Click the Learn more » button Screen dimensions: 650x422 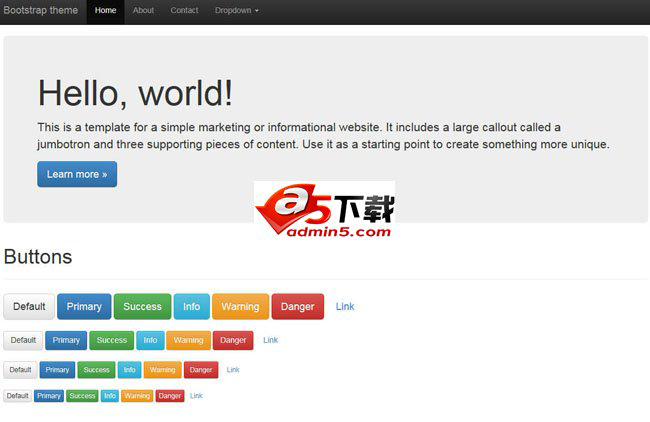pyautogui.click(x=77, y=174)
